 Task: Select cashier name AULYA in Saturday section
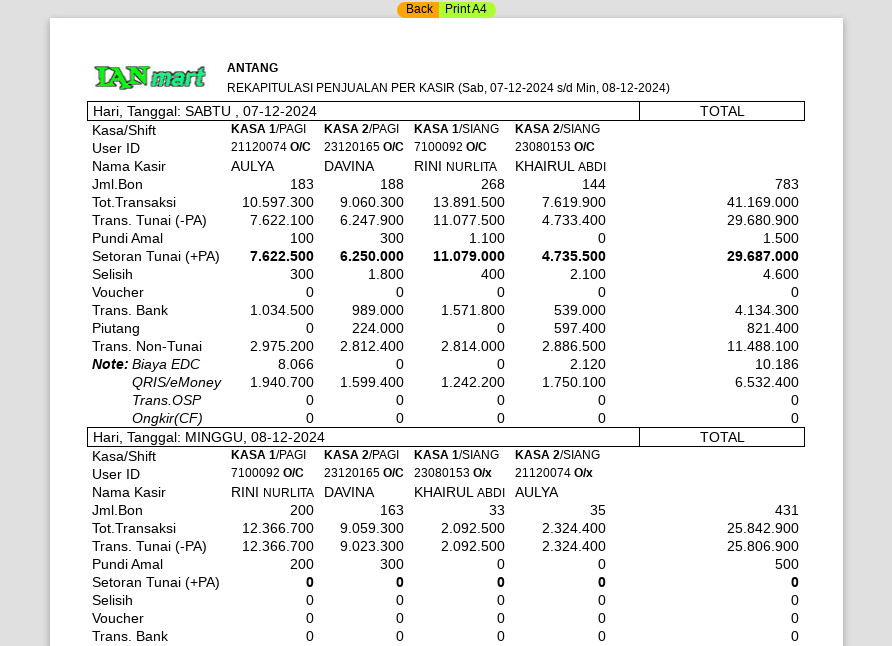253,166
